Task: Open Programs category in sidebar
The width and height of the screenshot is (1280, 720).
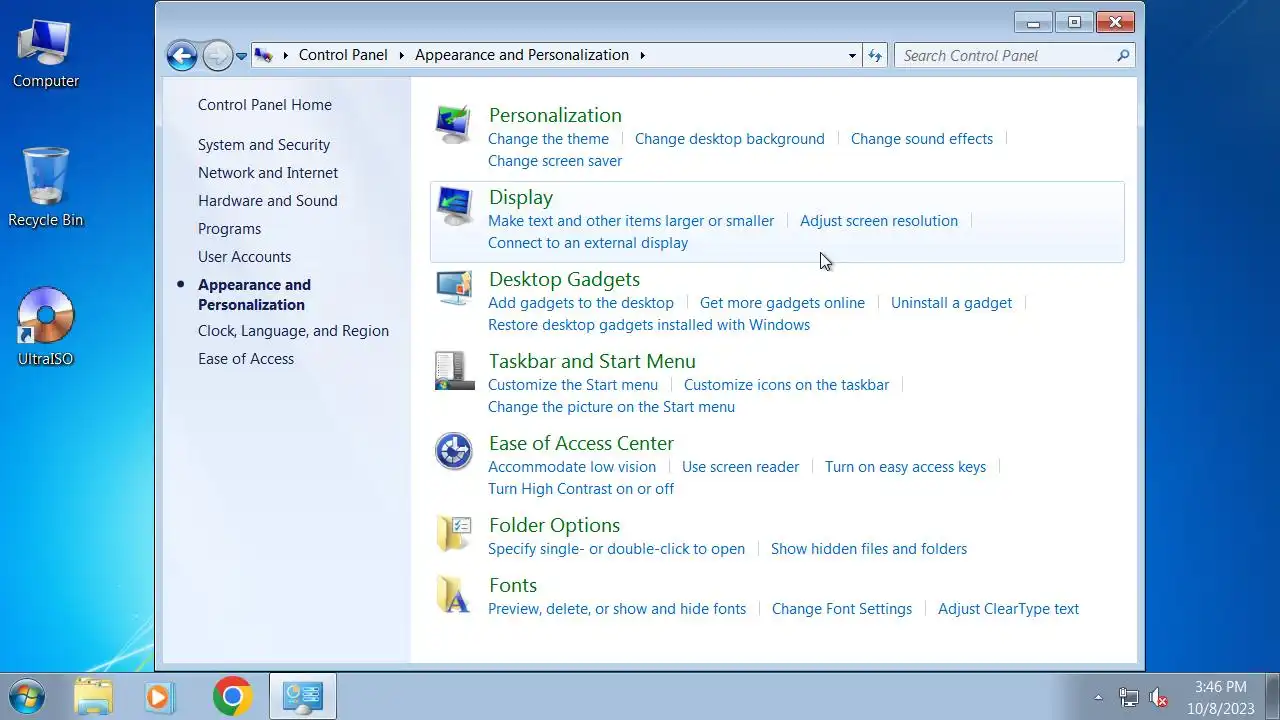Action: [x=229, y=229]
